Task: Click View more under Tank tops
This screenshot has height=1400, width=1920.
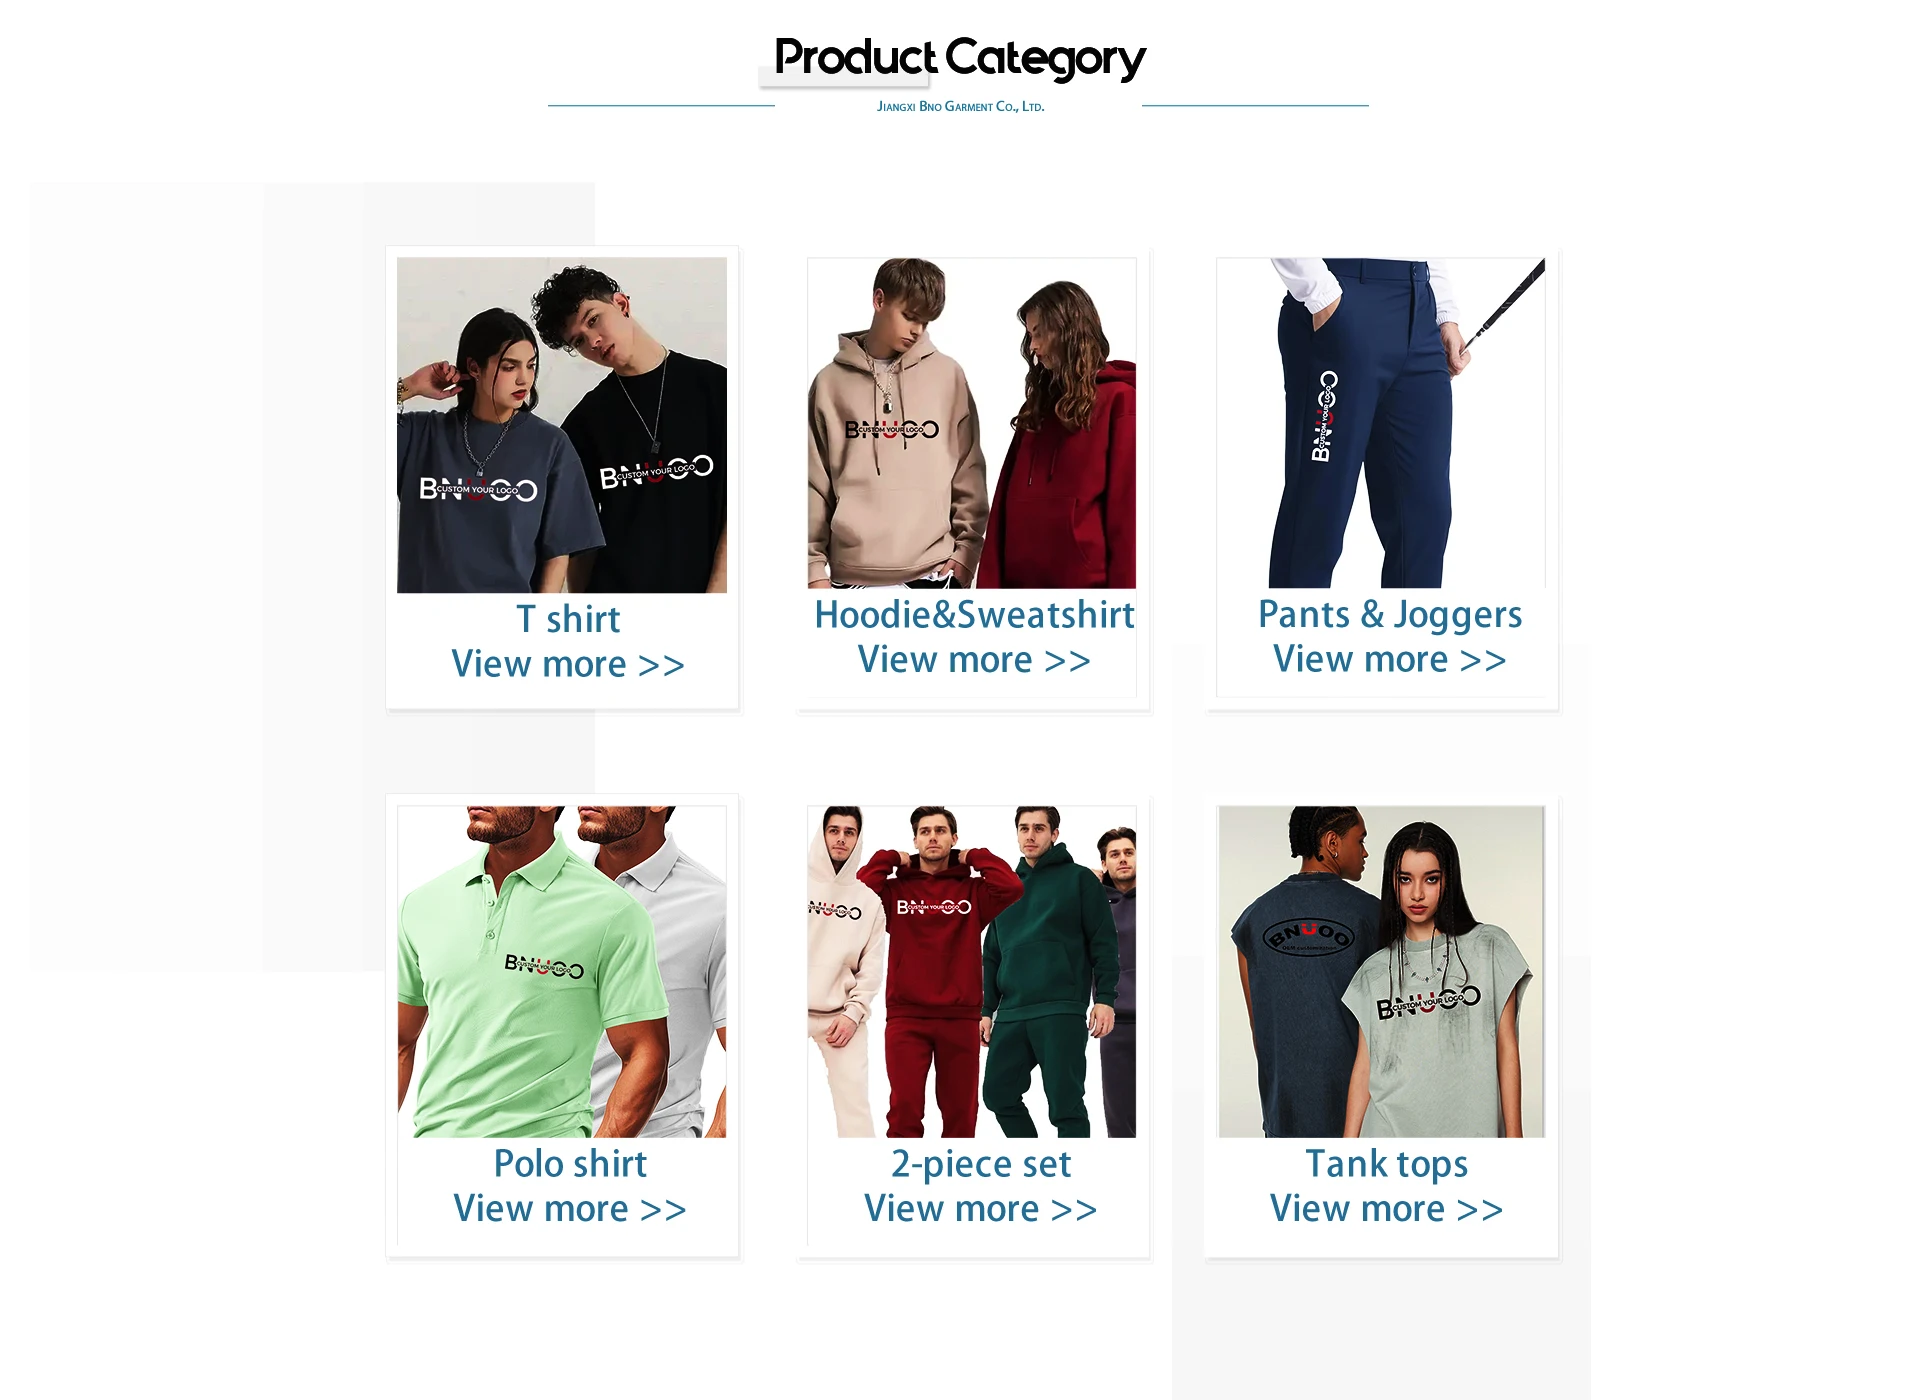Action: tap(1387, 1209)
